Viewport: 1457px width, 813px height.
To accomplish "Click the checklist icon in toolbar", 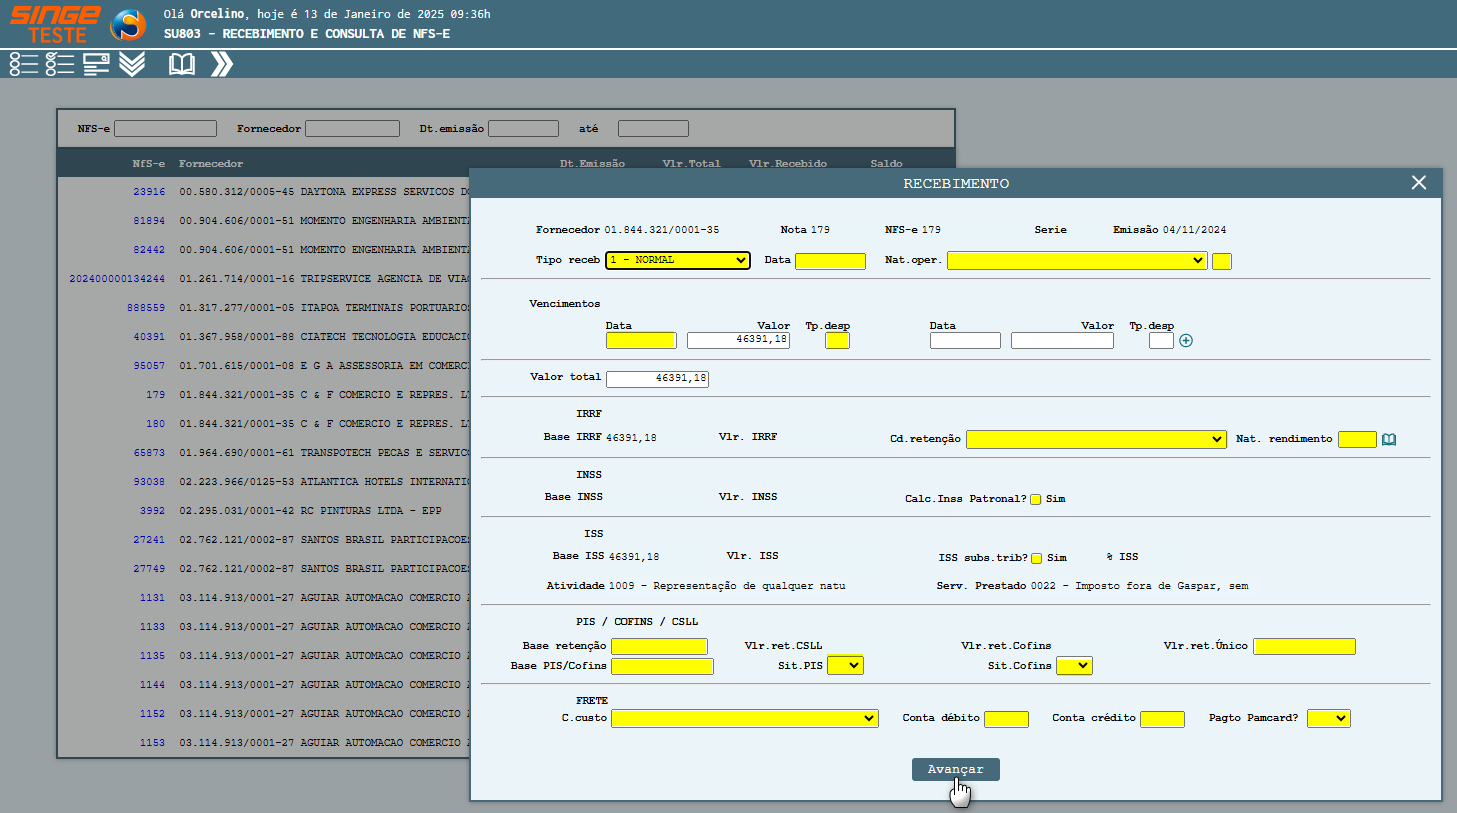I will point(60,64).
